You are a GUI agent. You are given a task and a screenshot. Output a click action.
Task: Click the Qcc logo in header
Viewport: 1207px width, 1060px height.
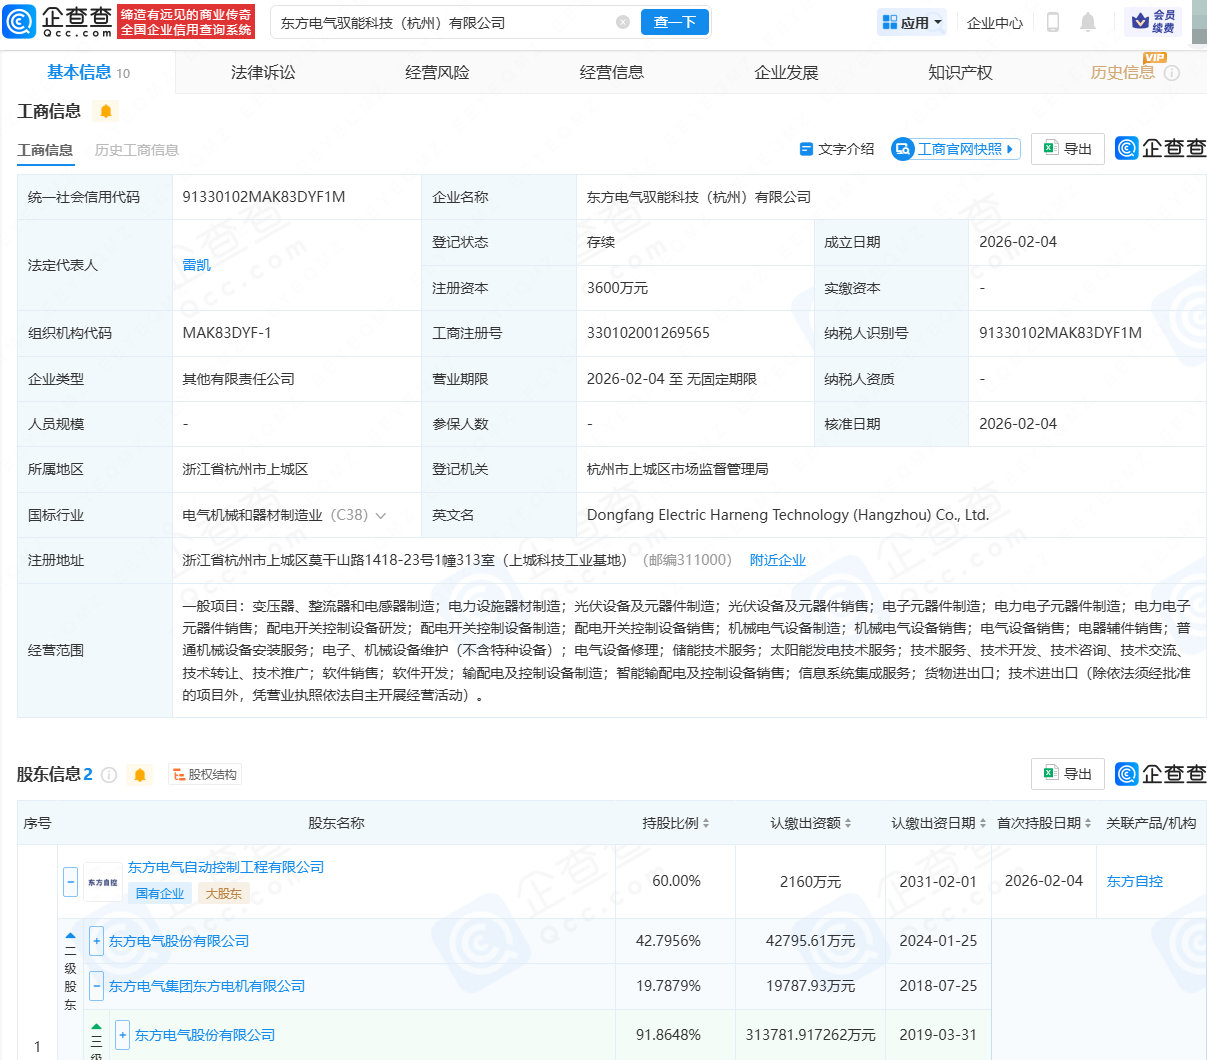tap(58, 21)
